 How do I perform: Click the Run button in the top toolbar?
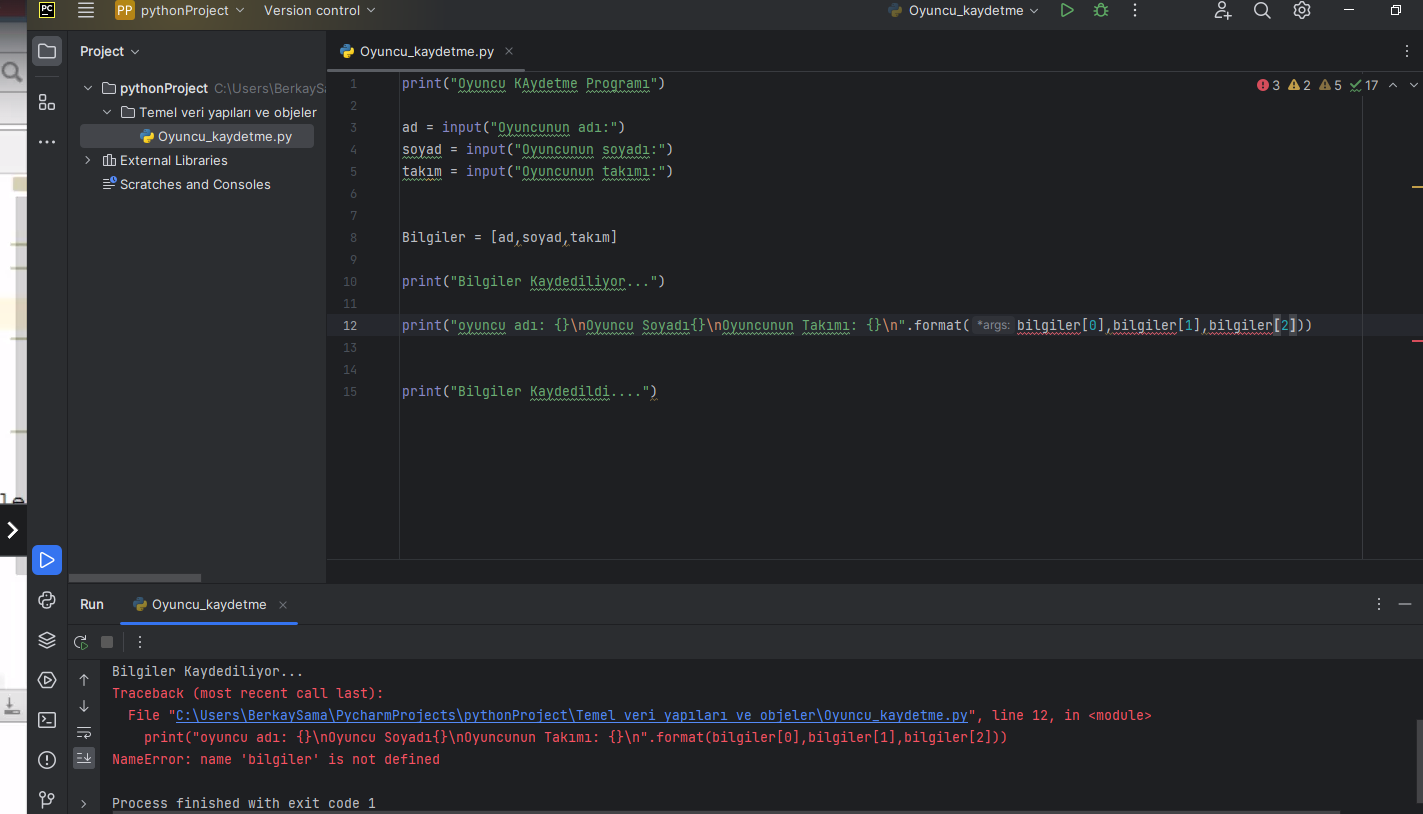coord(1067,10)
